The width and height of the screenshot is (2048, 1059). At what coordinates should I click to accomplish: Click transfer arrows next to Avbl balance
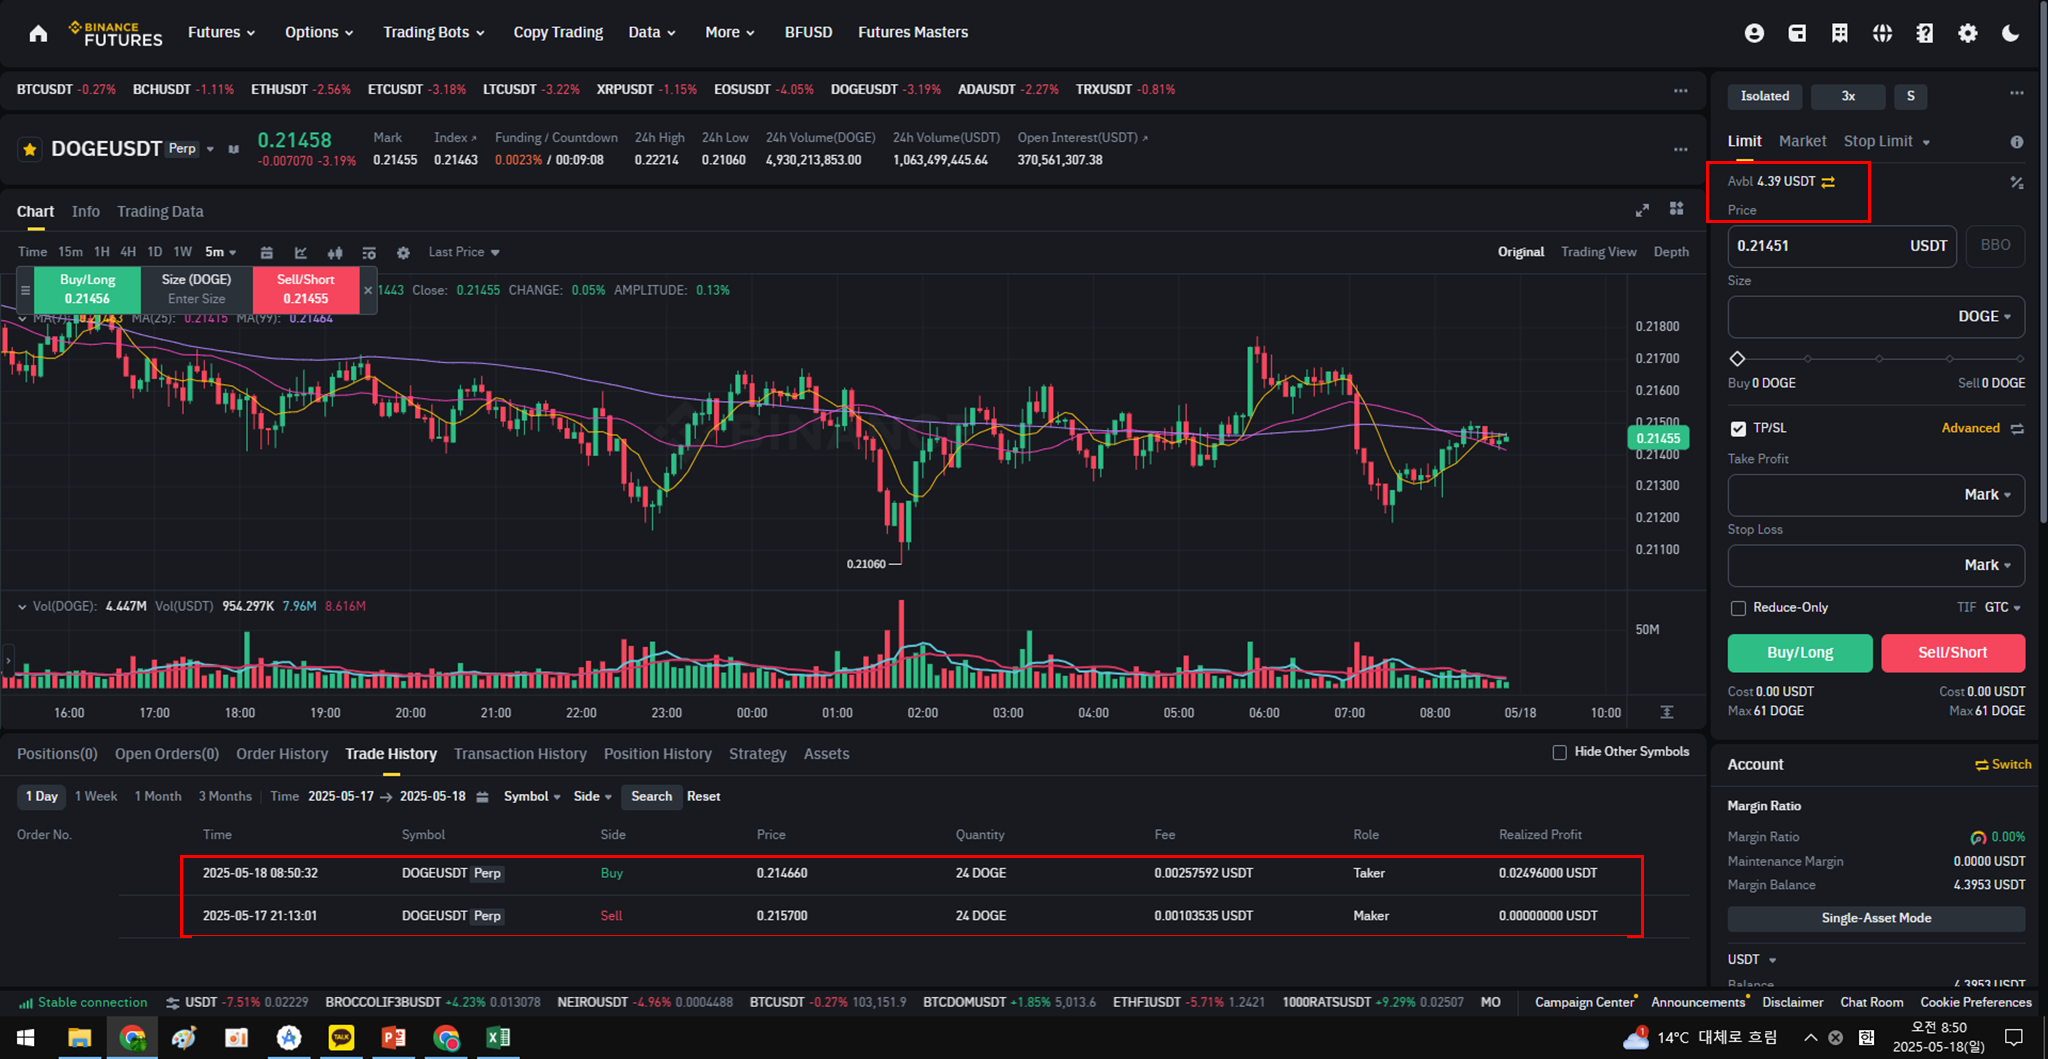1828,182
